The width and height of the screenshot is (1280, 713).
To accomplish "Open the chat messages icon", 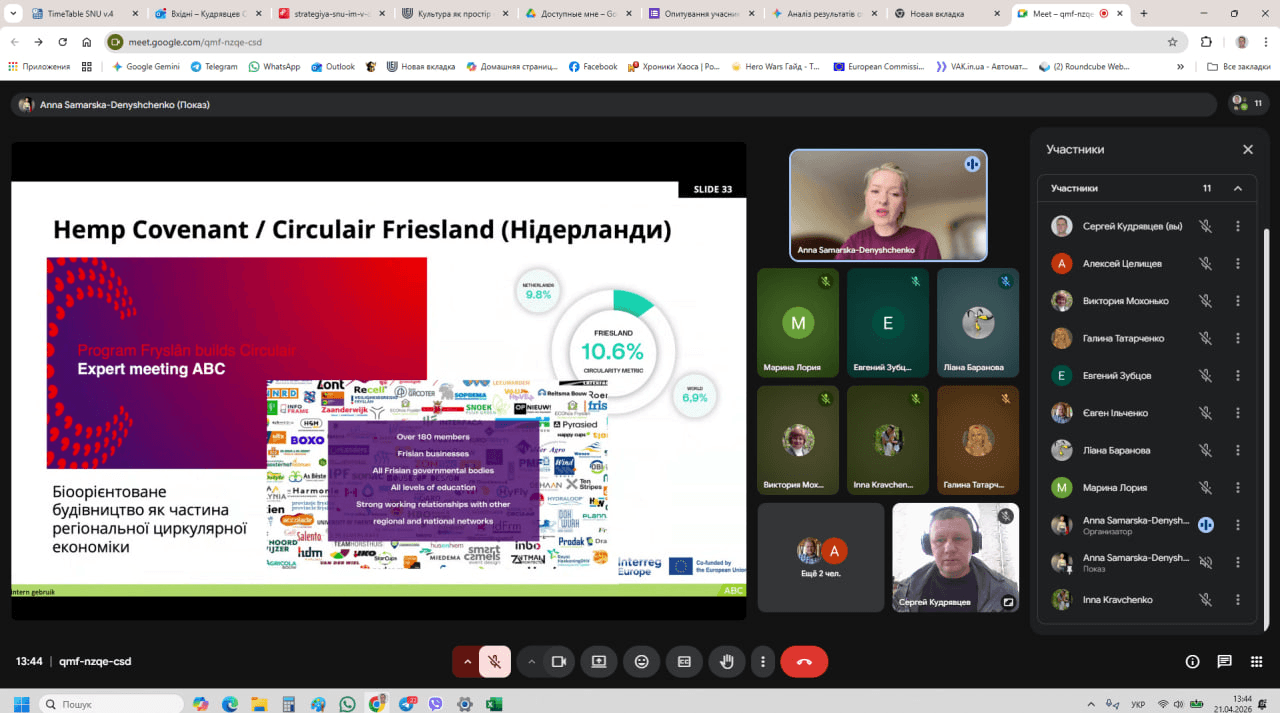I will tap(1224, 661).
